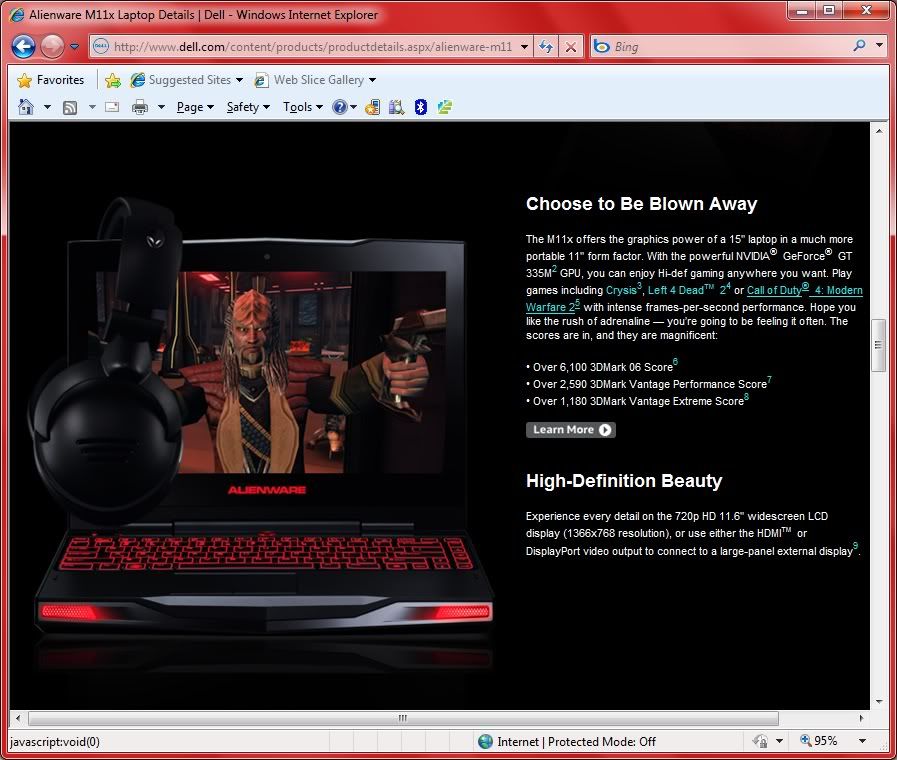Expand the Feeds dropdown arrow
897x760 pixels.
[x=92, y=107]
